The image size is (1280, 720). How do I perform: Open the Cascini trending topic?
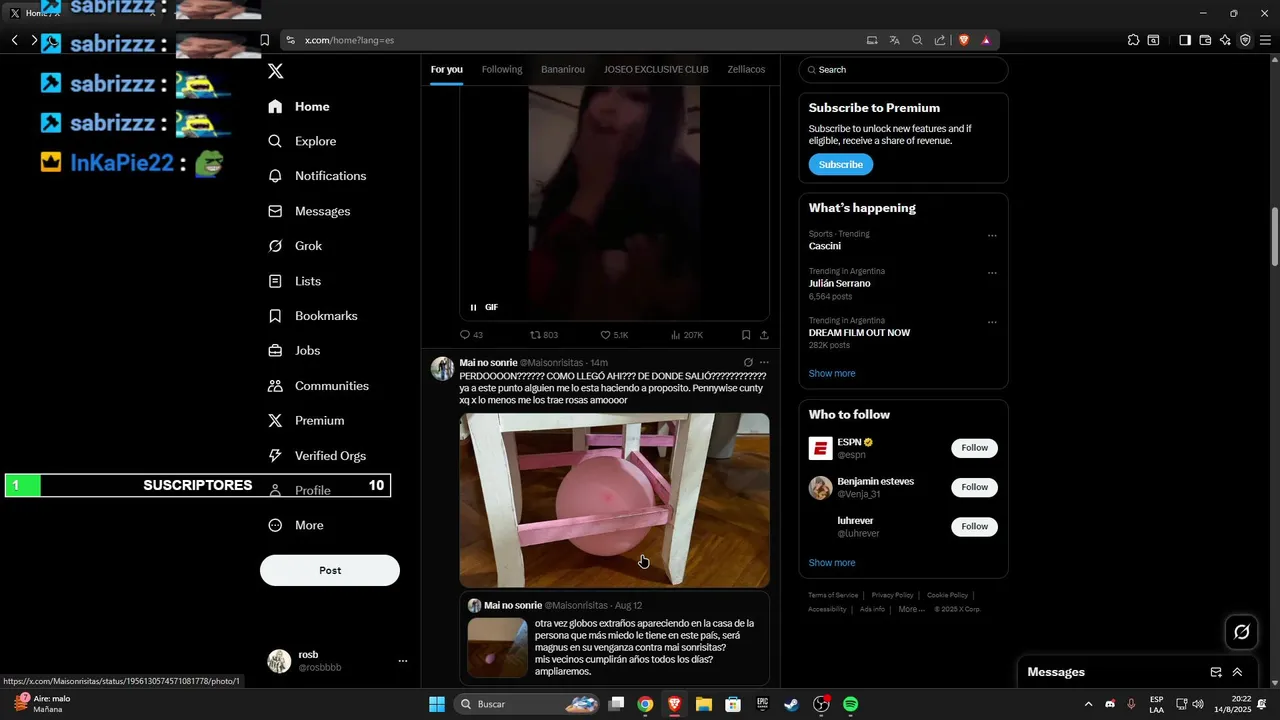point(825,246)
